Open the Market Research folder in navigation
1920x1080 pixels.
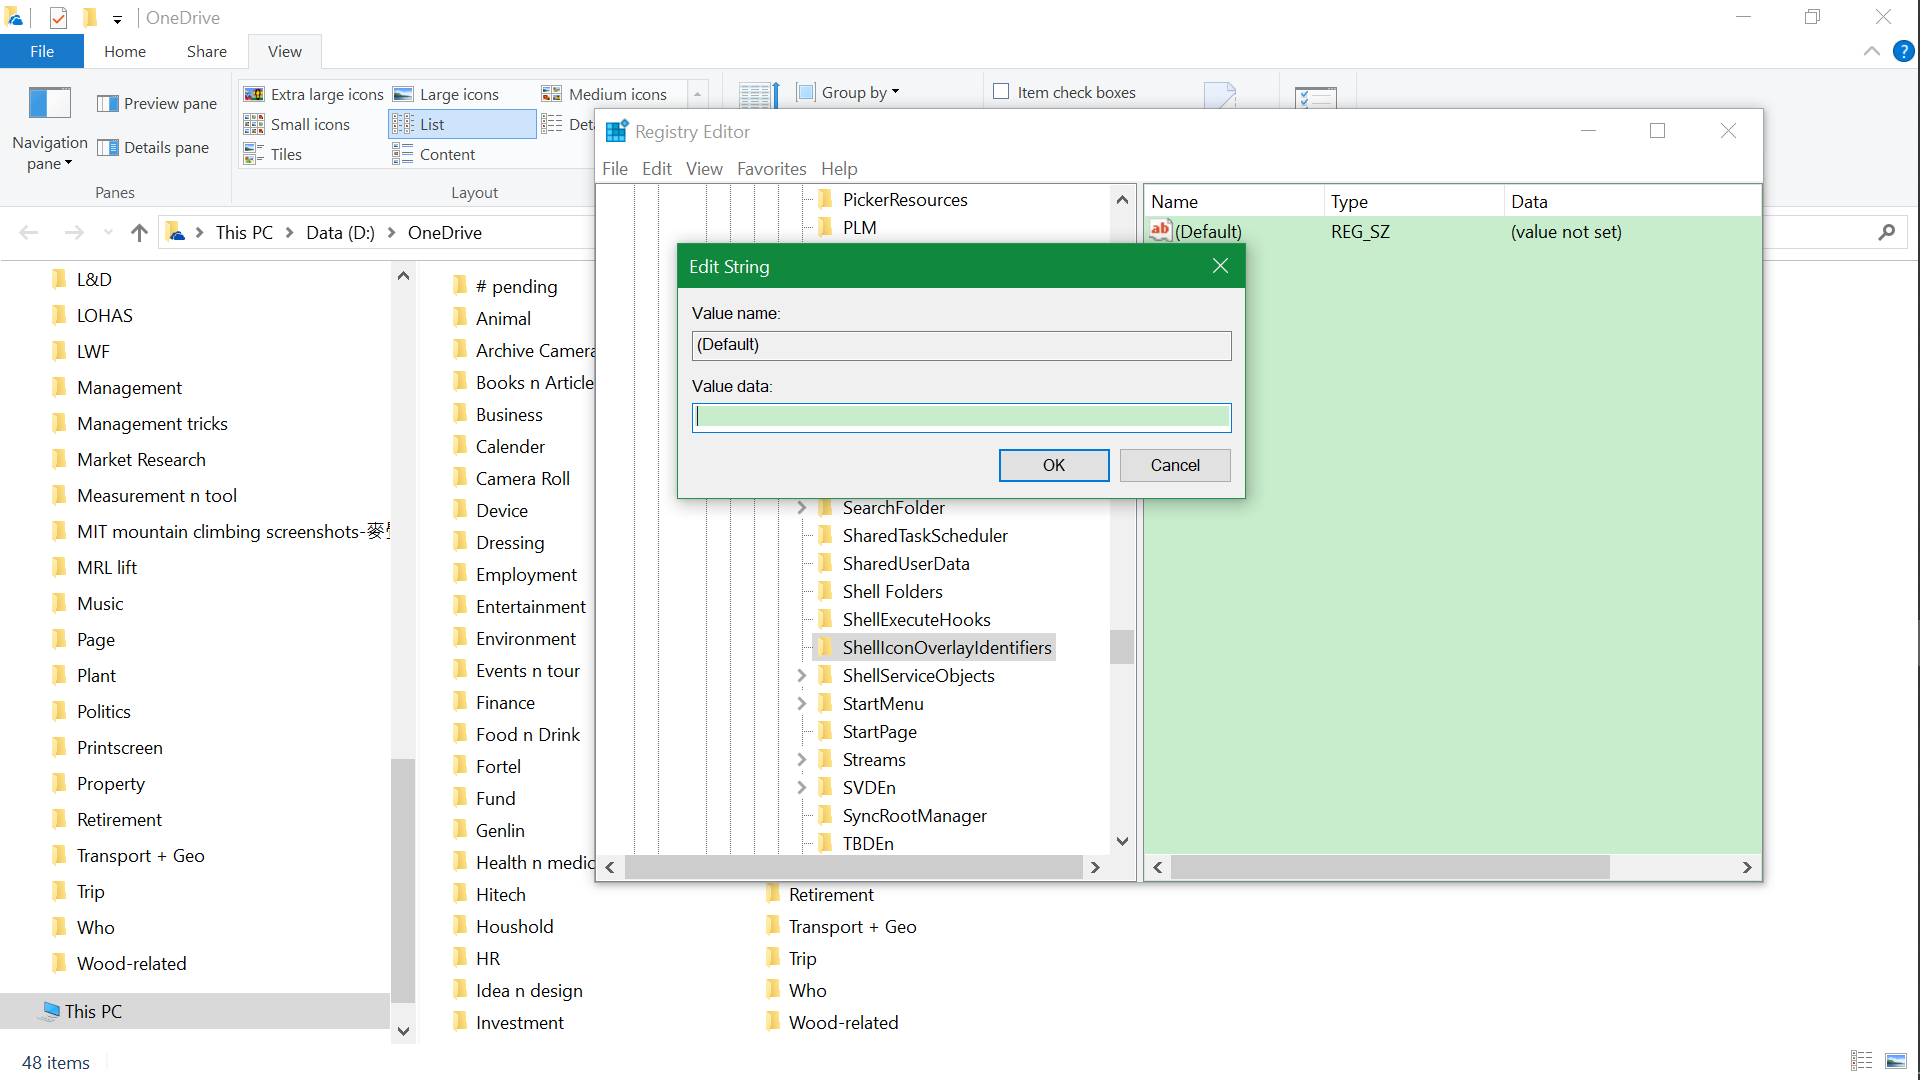click(x=141, y=460)
